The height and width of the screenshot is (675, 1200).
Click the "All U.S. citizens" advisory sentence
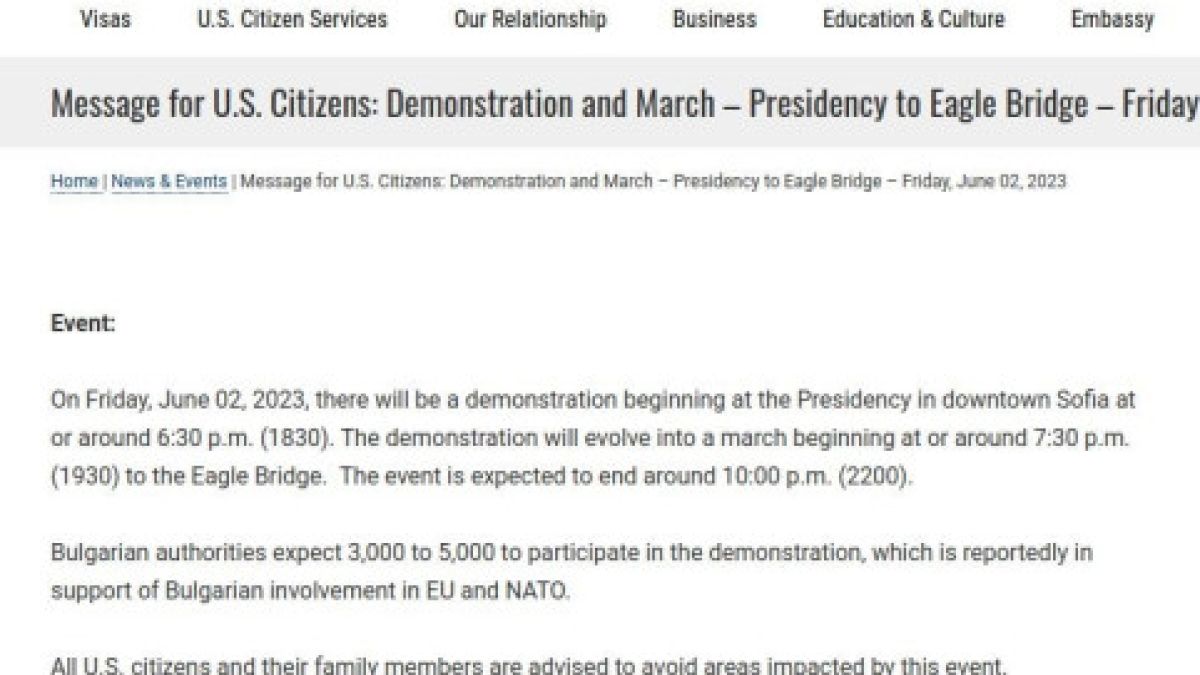529,665
